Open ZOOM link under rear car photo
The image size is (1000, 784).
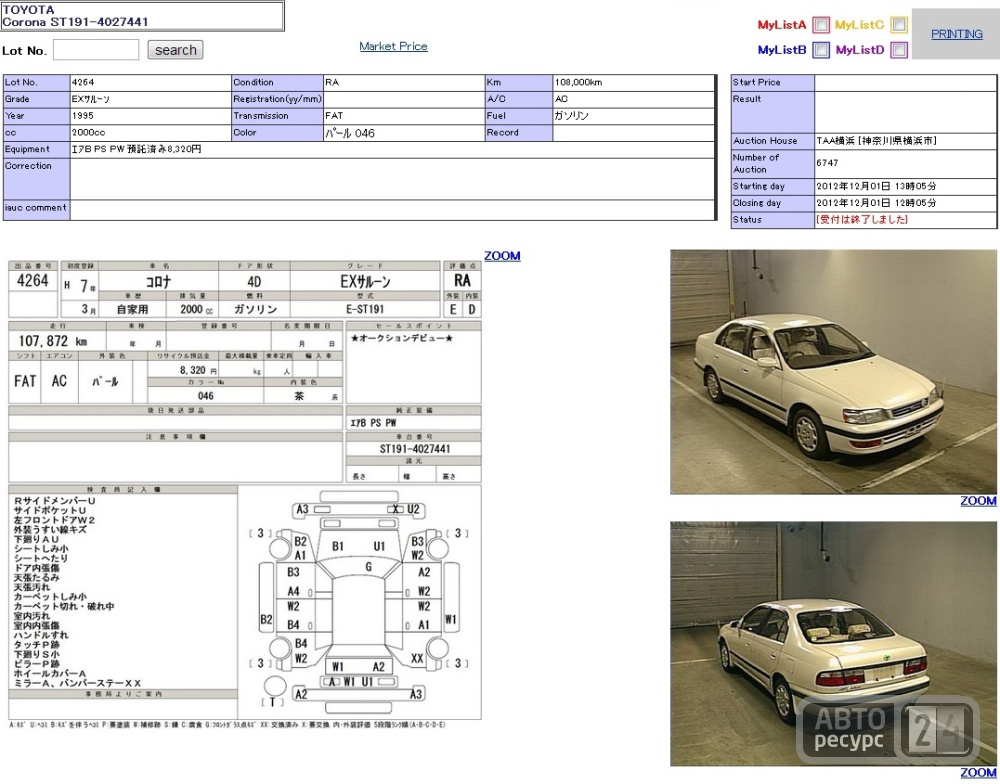[978, 773]
